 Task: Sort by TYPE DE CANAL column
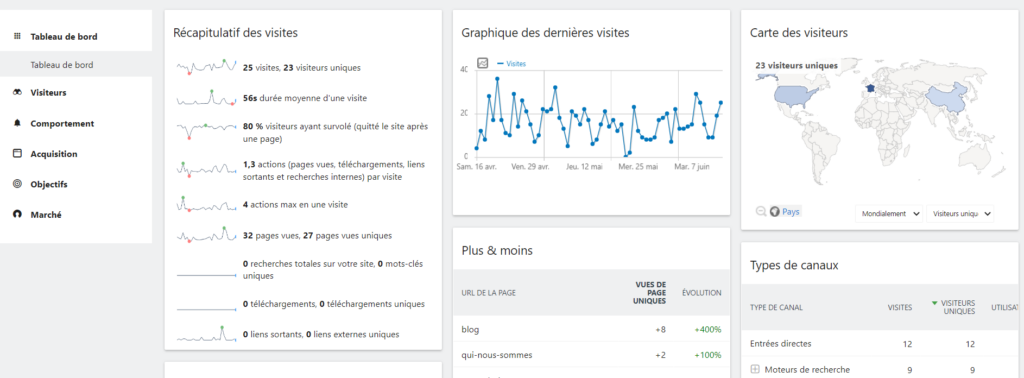[x=776, y=307]
